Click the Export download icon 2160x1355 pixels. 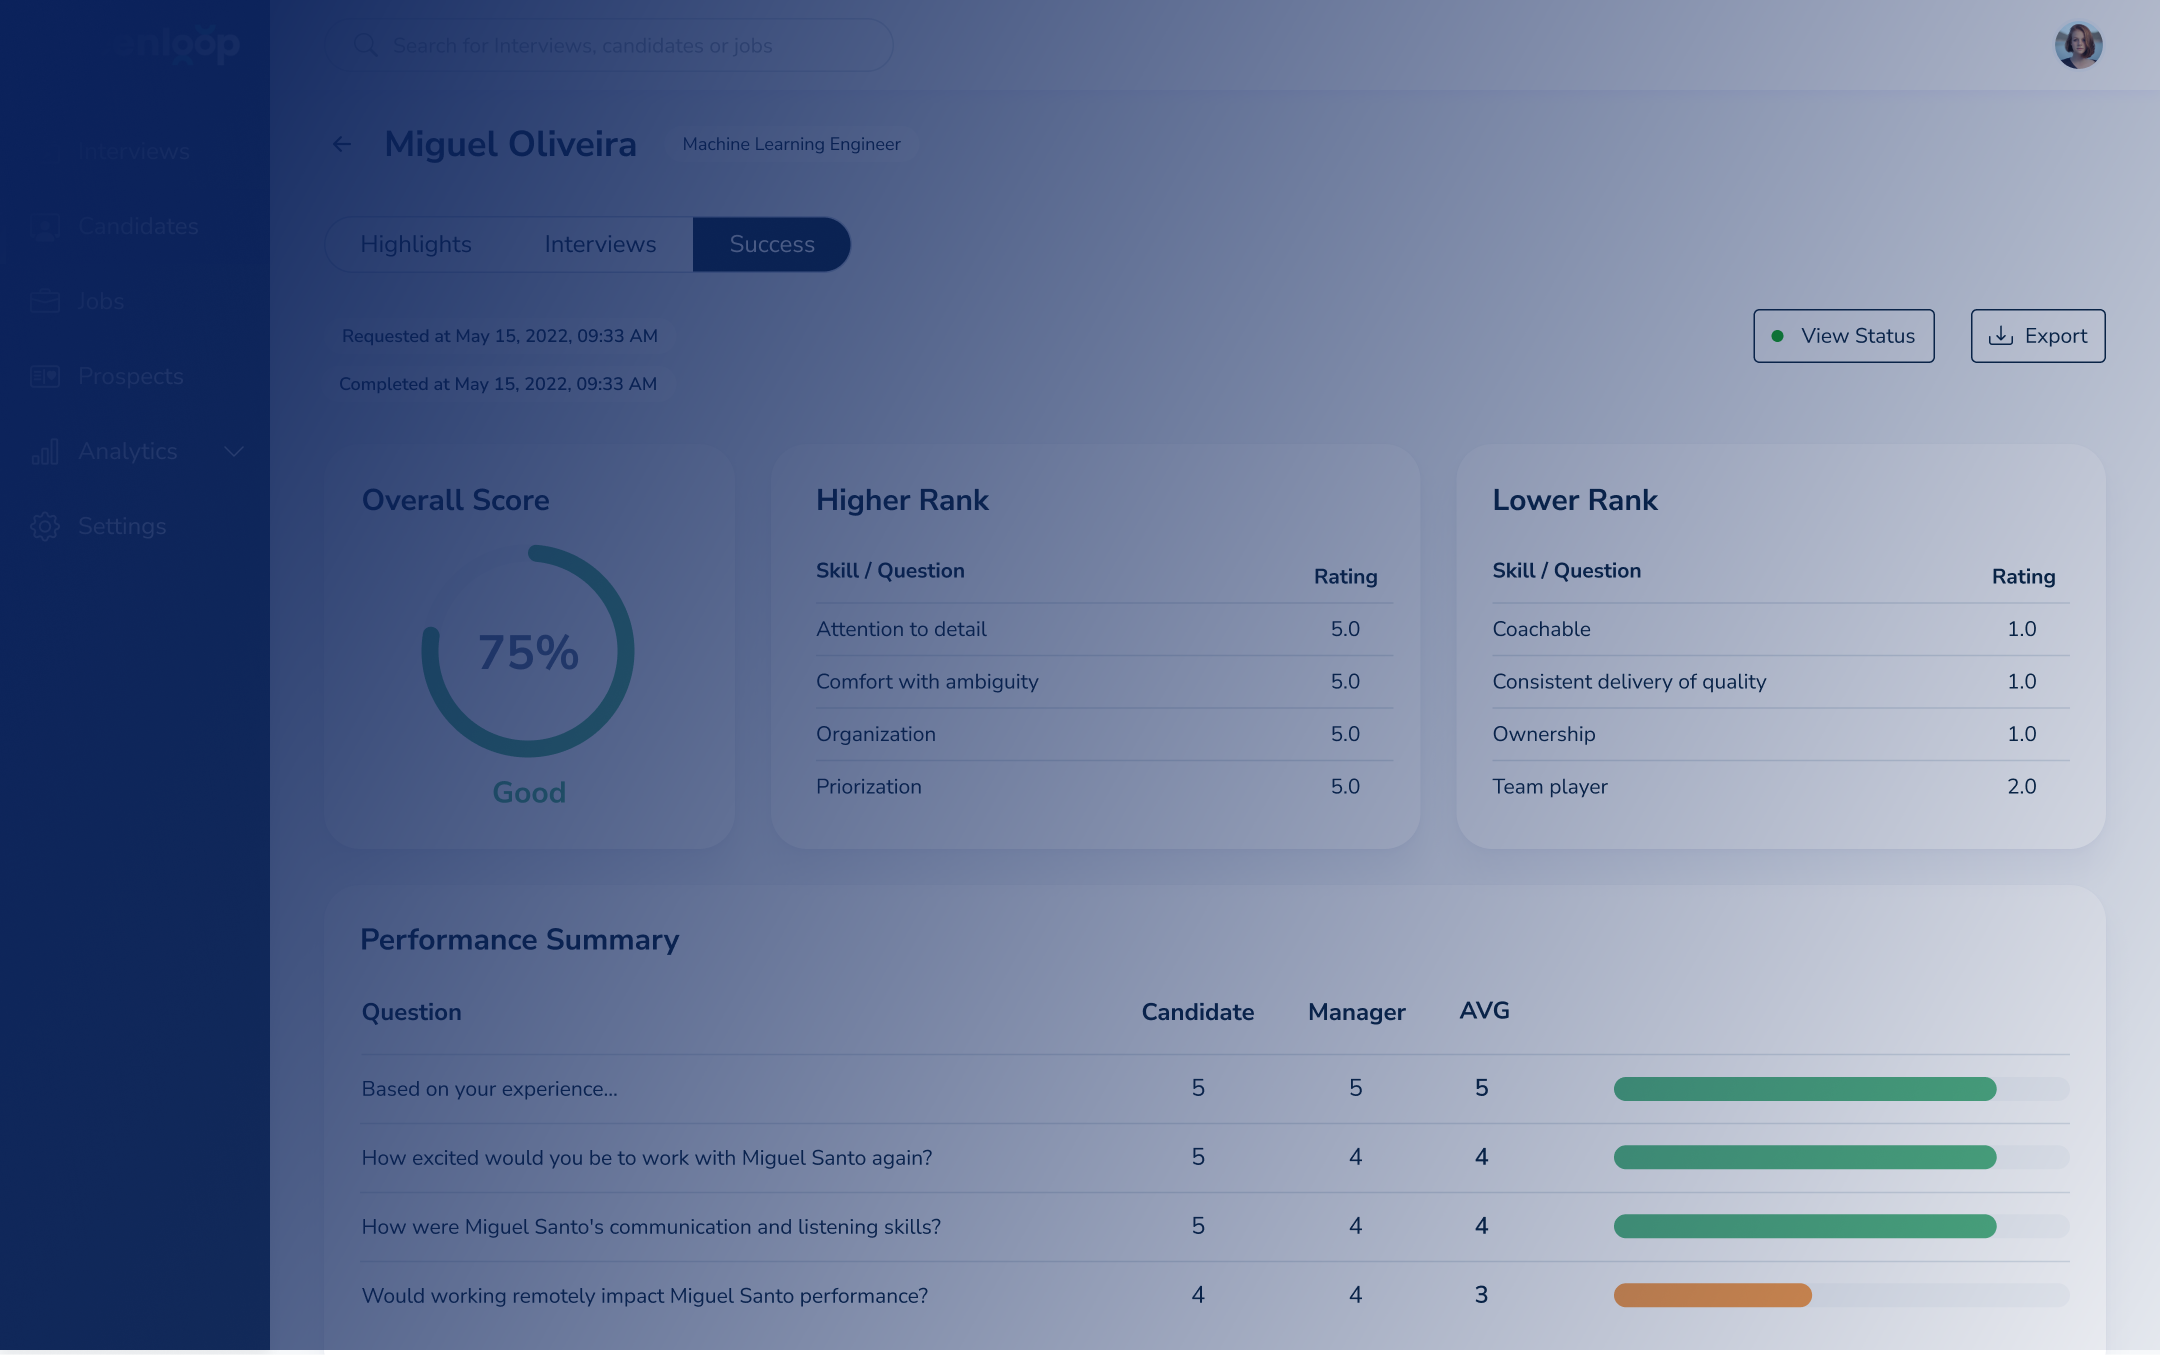coord(2001,336)
